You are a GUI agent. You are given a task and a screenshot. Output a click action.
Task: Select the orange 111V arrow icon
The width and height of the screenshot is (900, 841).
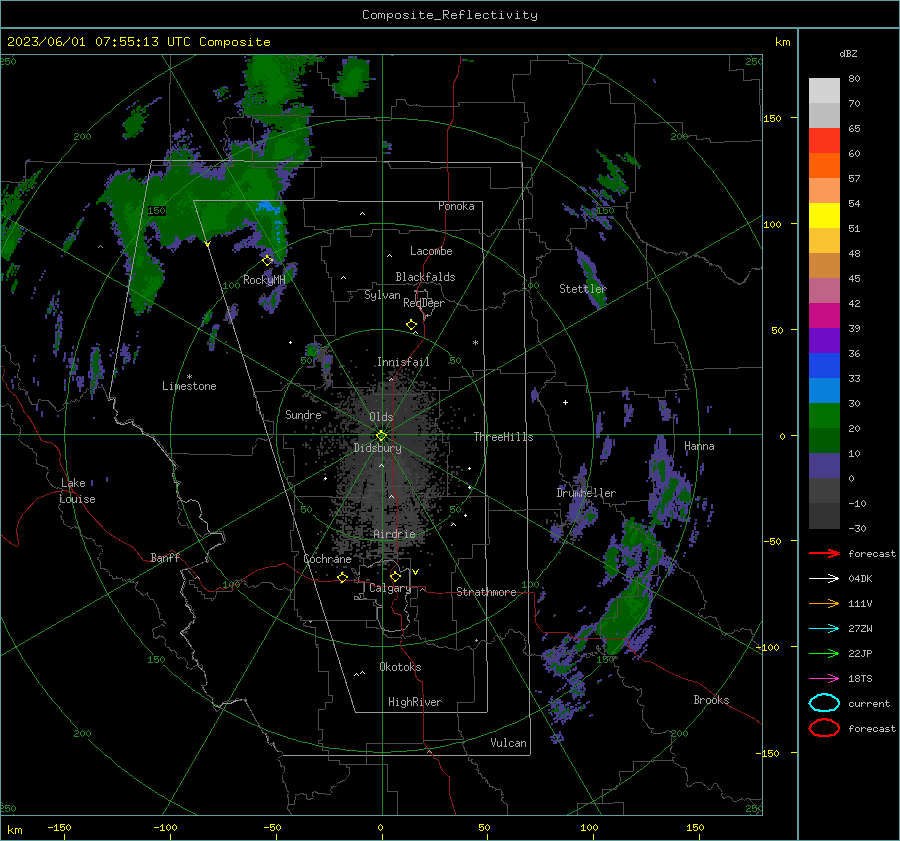824,603
